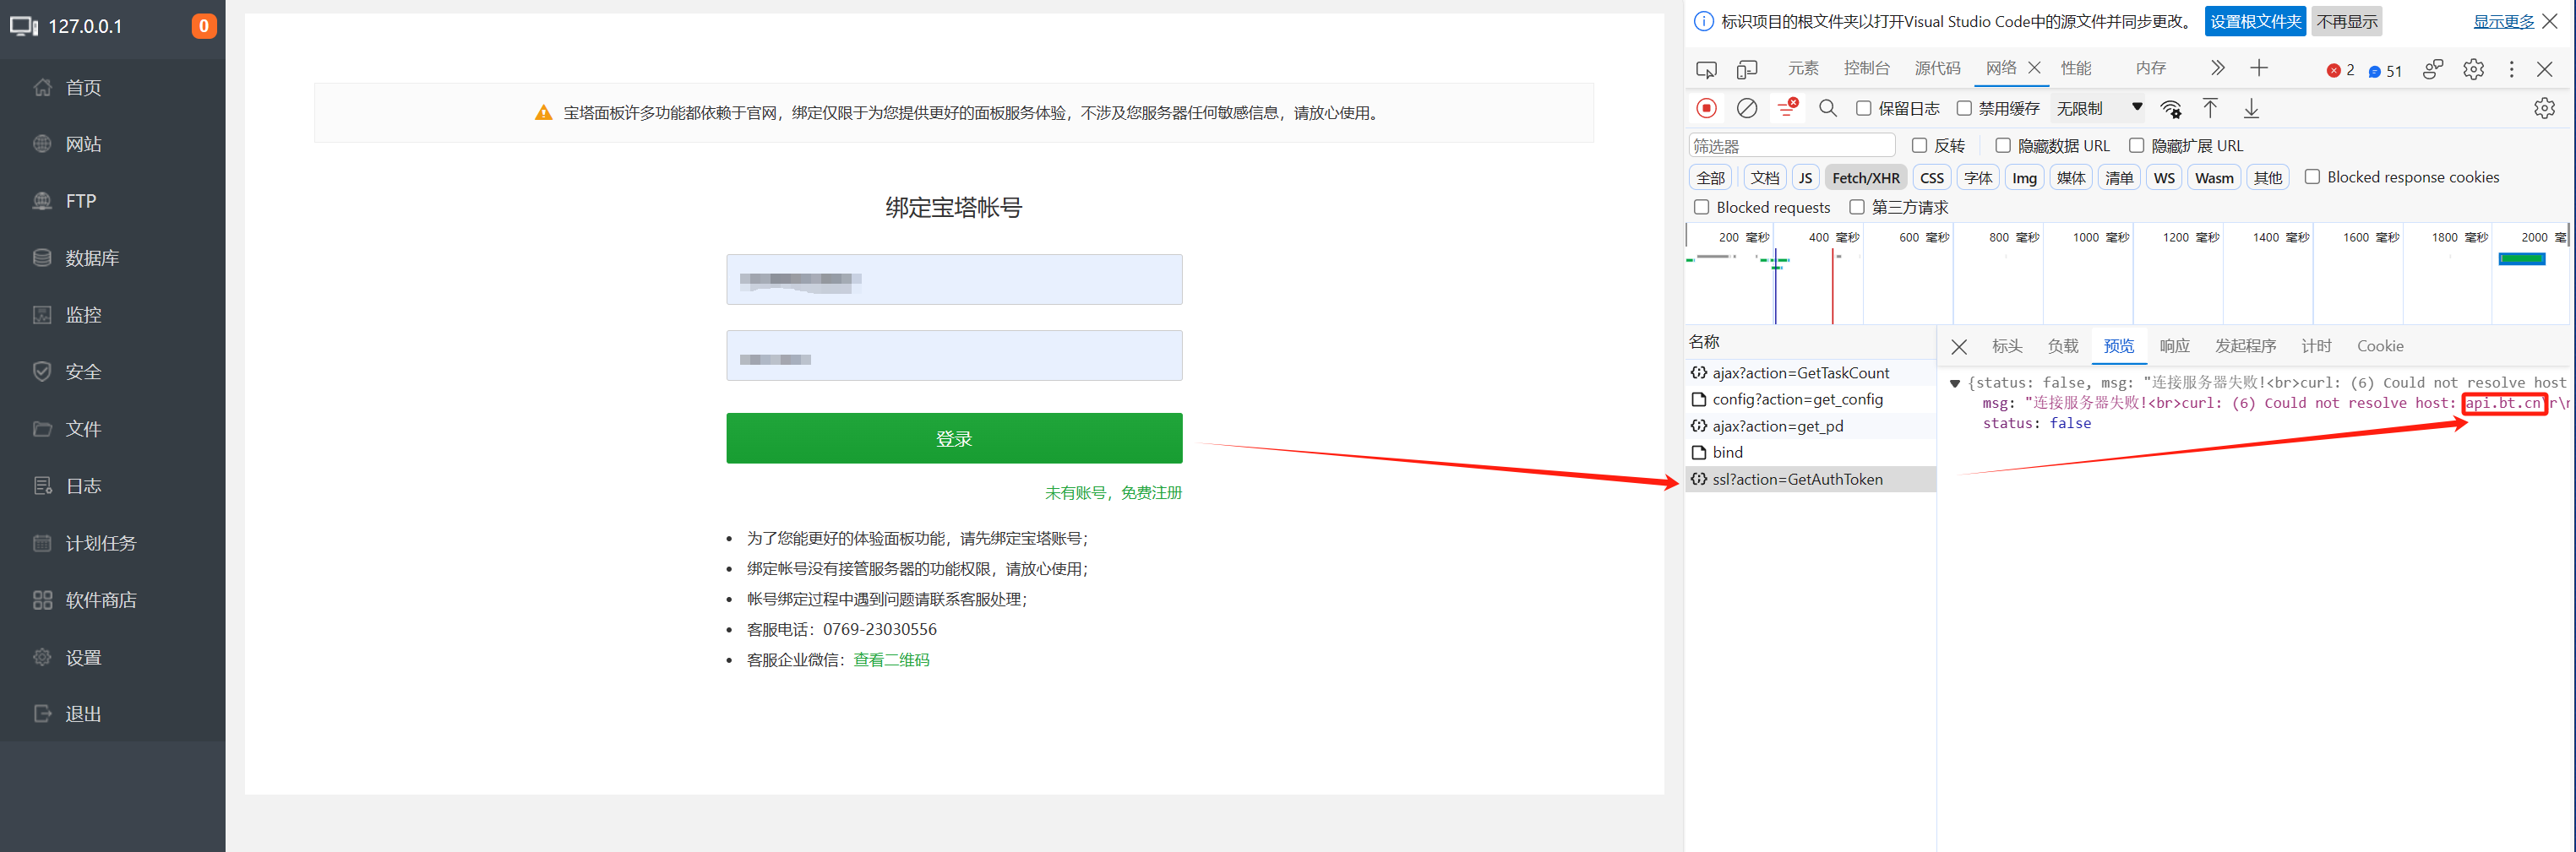Stop recording network log
Viewport: 2576px width, 852px height.
(1706, 108)
